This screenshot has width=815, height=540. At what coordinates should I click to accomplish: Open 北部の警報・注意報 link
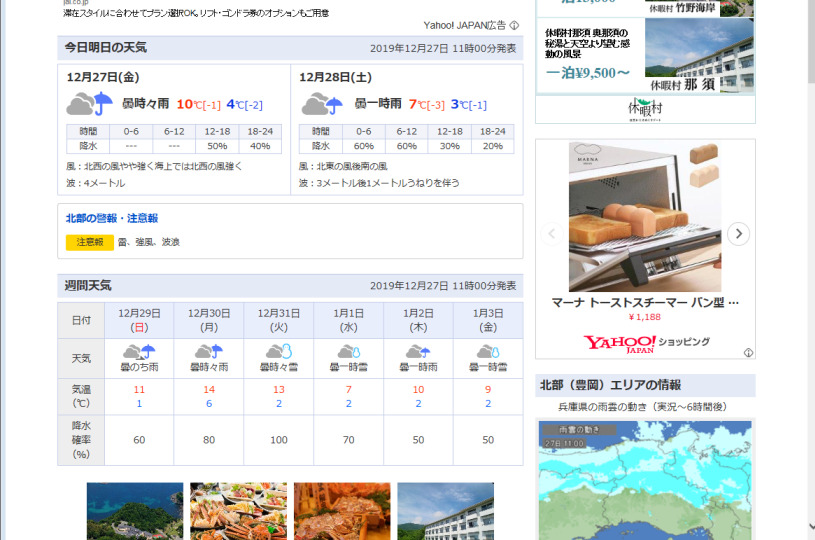point(112,218)
